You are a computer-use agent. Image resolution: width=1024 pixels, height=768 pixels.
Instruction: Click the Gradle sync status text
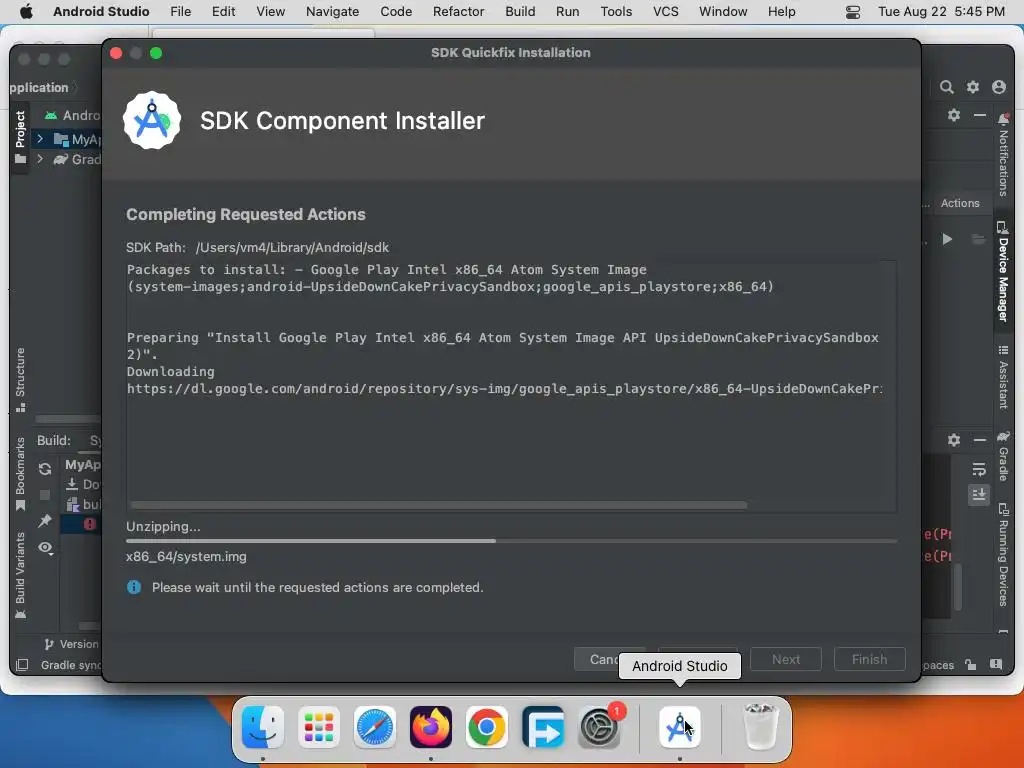(x=71, y=665)
